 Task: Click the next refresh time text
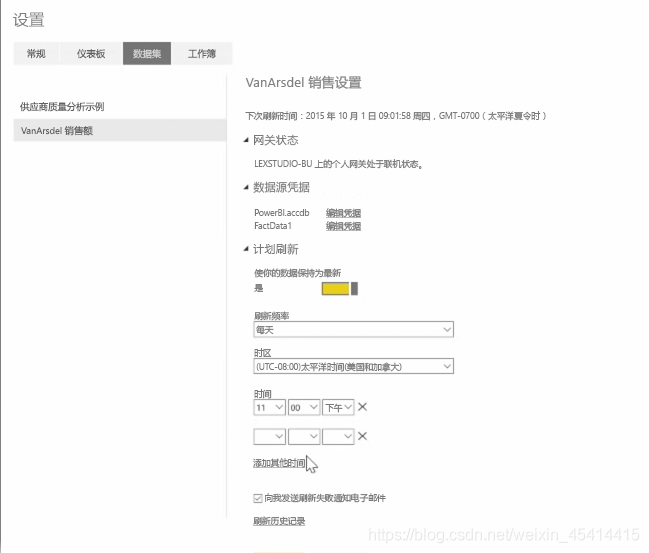coord(396,116)
